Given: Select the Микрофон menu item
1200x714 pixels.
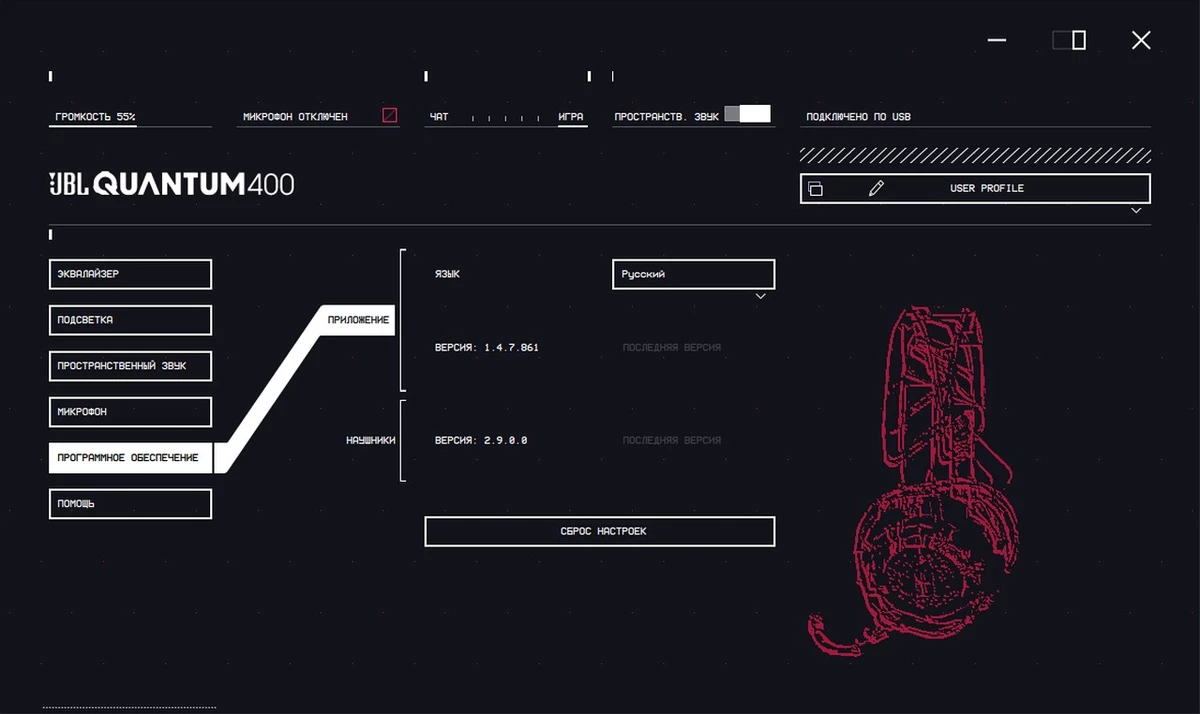Looking at the screenshot, I should [130, 412].
